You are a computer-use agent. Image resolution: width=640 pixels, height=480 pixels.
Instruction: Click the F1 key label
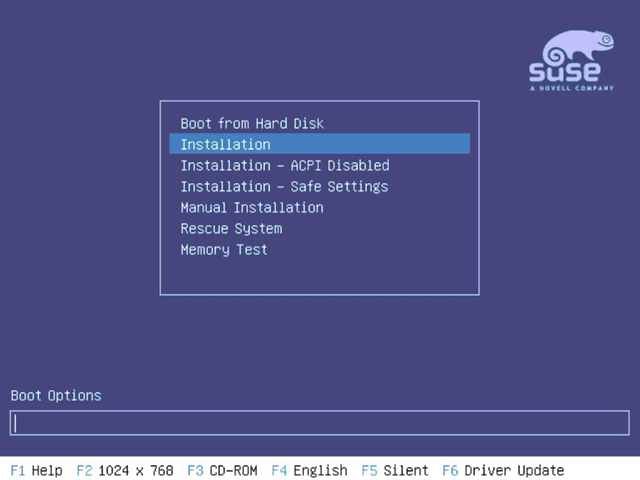(x=18, y=470)
